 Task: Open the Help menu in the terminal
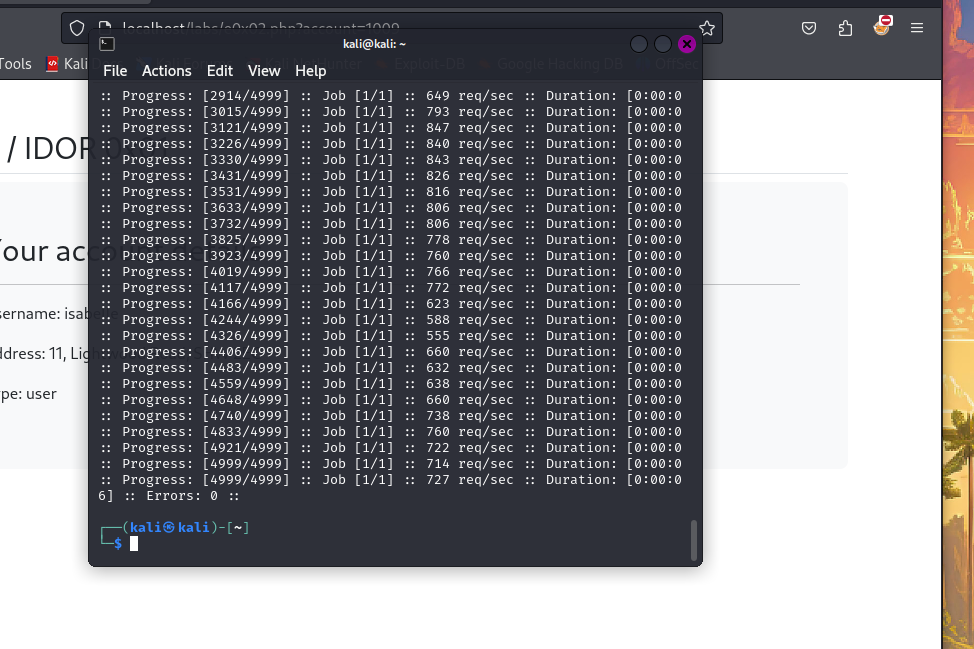[x=311, y=71]
